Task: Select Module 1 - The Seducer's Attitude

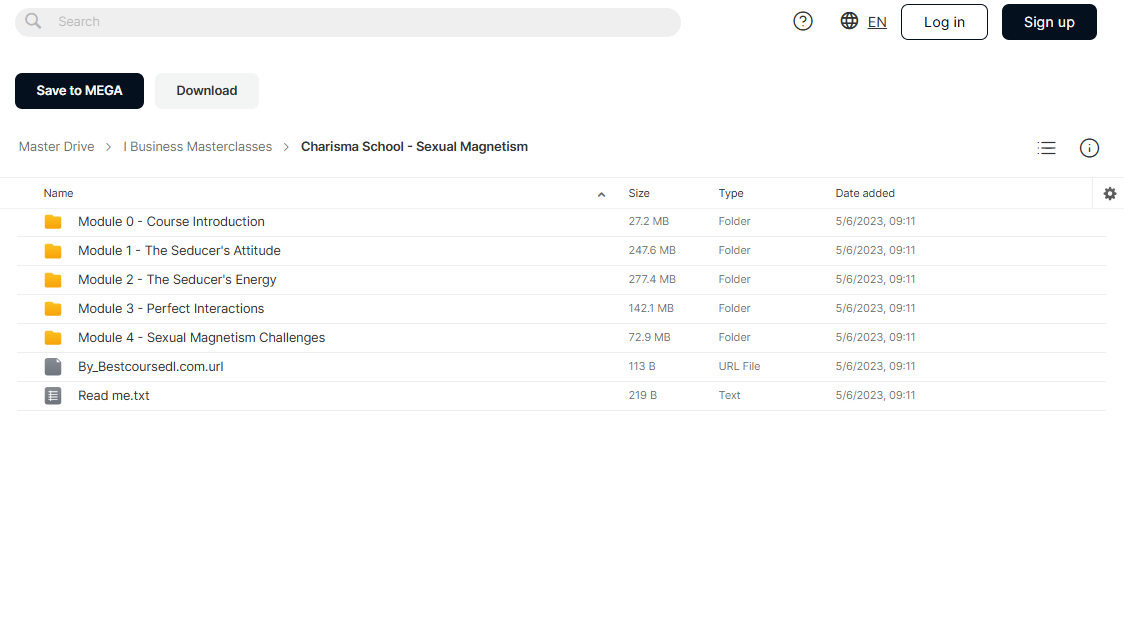Action: click(179, 251)
